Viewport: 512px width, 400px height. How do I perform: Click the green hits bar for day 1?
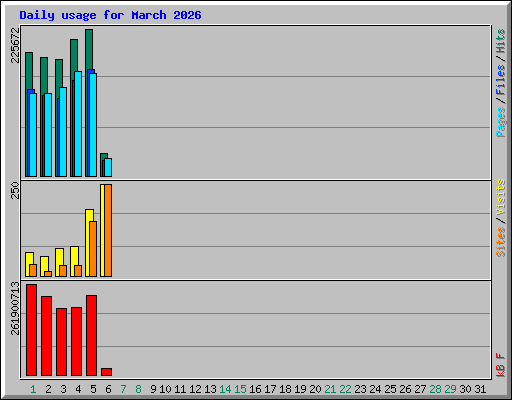coord(29,71)
